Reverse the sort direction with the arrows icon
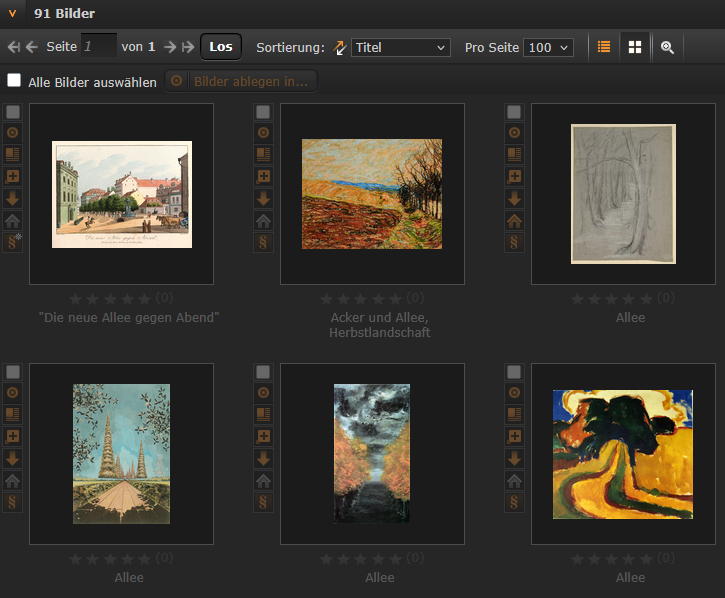The height and width of the screenshot is (598, 725). (340, 48)
